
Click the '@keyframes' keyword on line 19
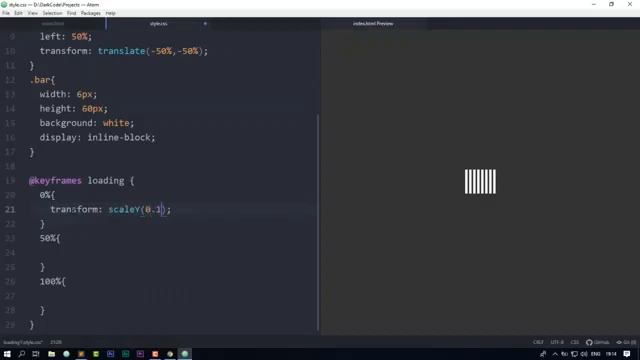pos(55,180)
